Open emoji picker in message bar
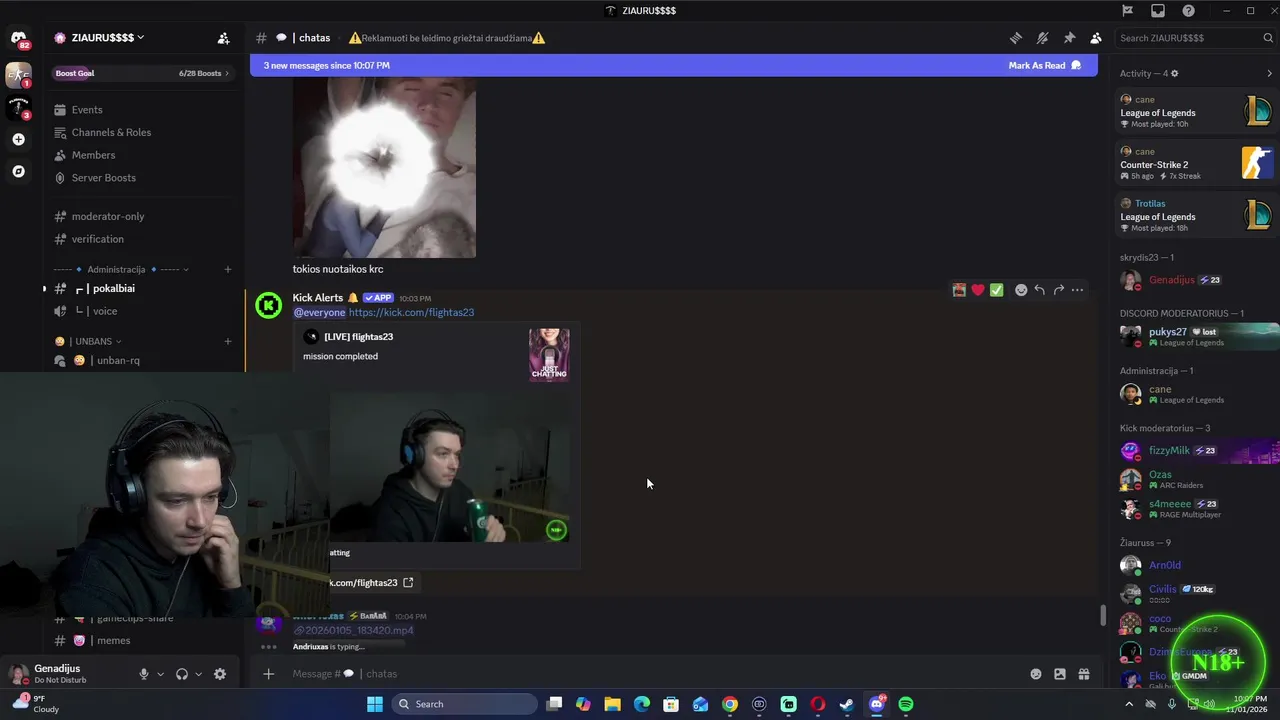 (x=1036, y=674)
